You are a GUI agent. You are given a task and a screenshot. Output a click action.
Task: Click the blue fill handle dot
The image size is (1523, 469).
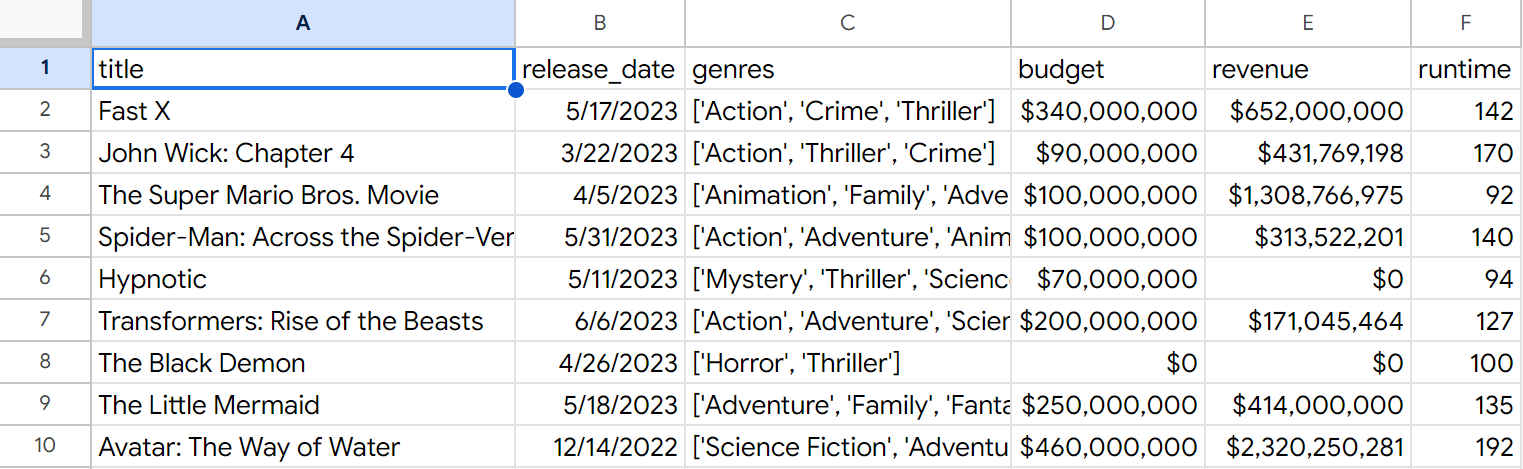(516, 91)
